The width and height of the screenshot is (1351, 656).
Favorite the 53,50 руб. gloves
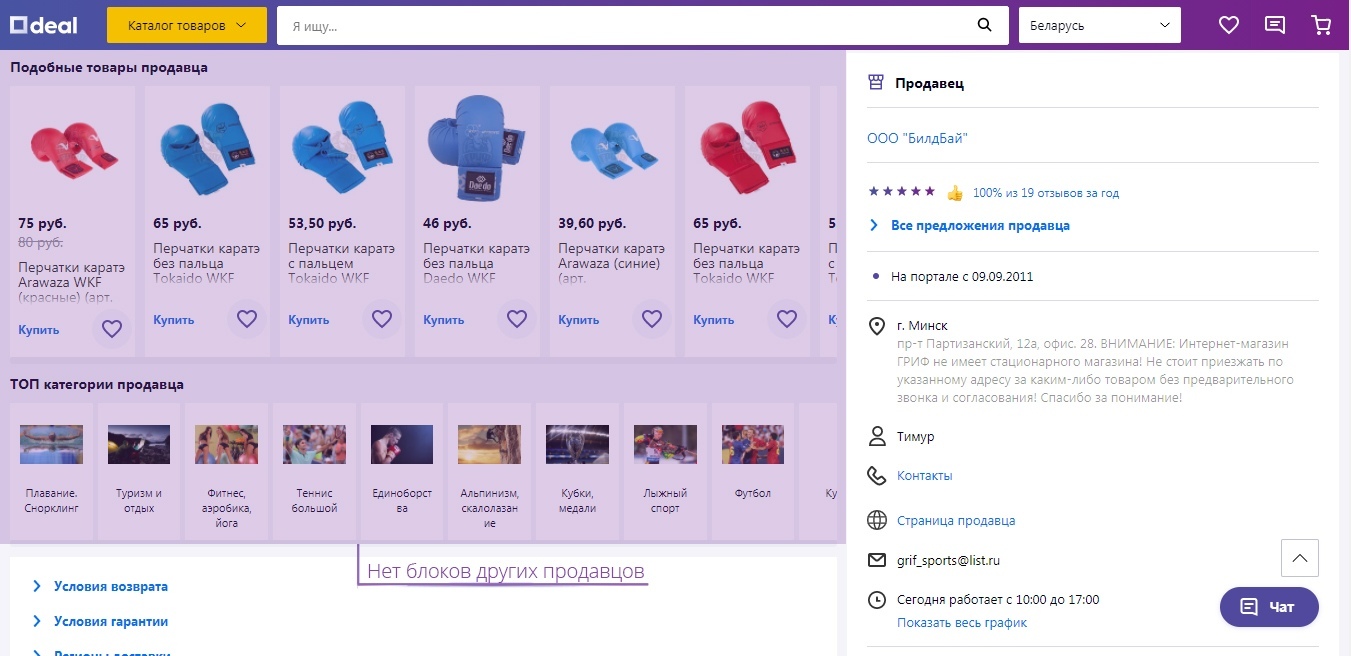pyautogui.click(x=382, y=319)
